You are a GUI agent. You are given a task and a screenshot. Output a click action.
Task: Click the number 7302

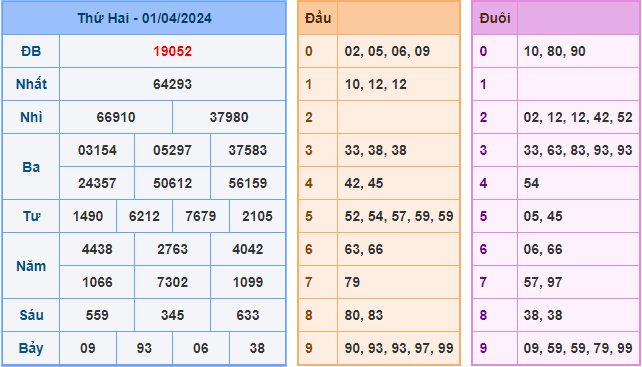point(173,283)
